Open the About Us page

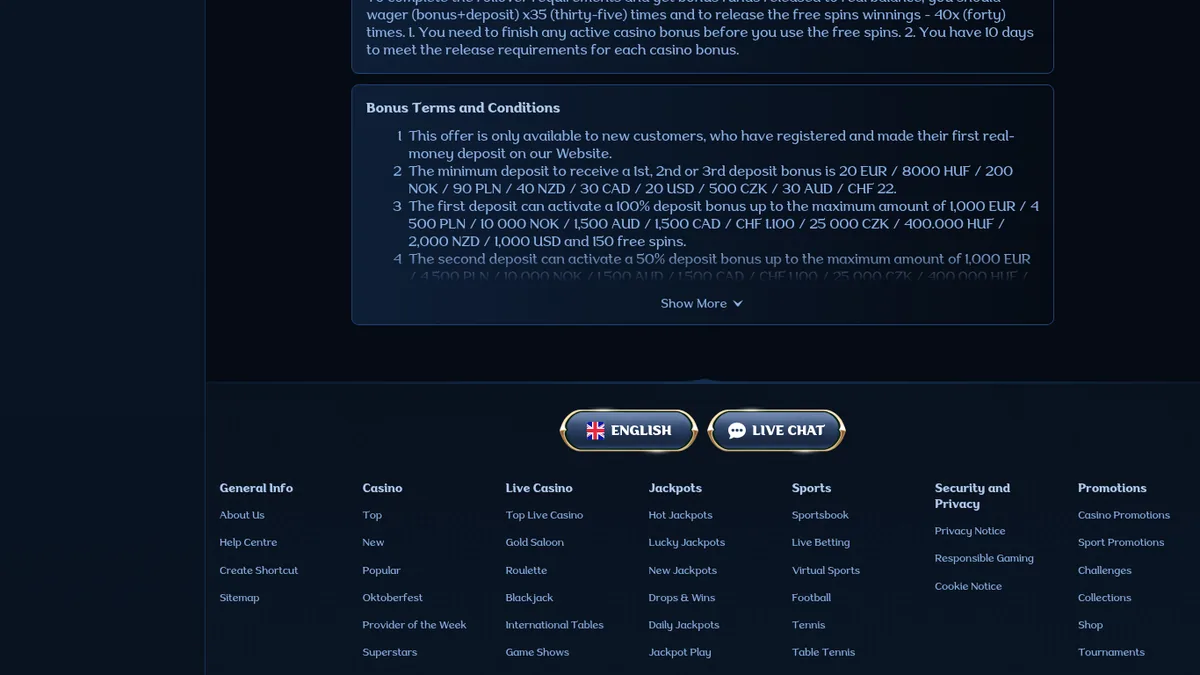(x=242, y=515)
